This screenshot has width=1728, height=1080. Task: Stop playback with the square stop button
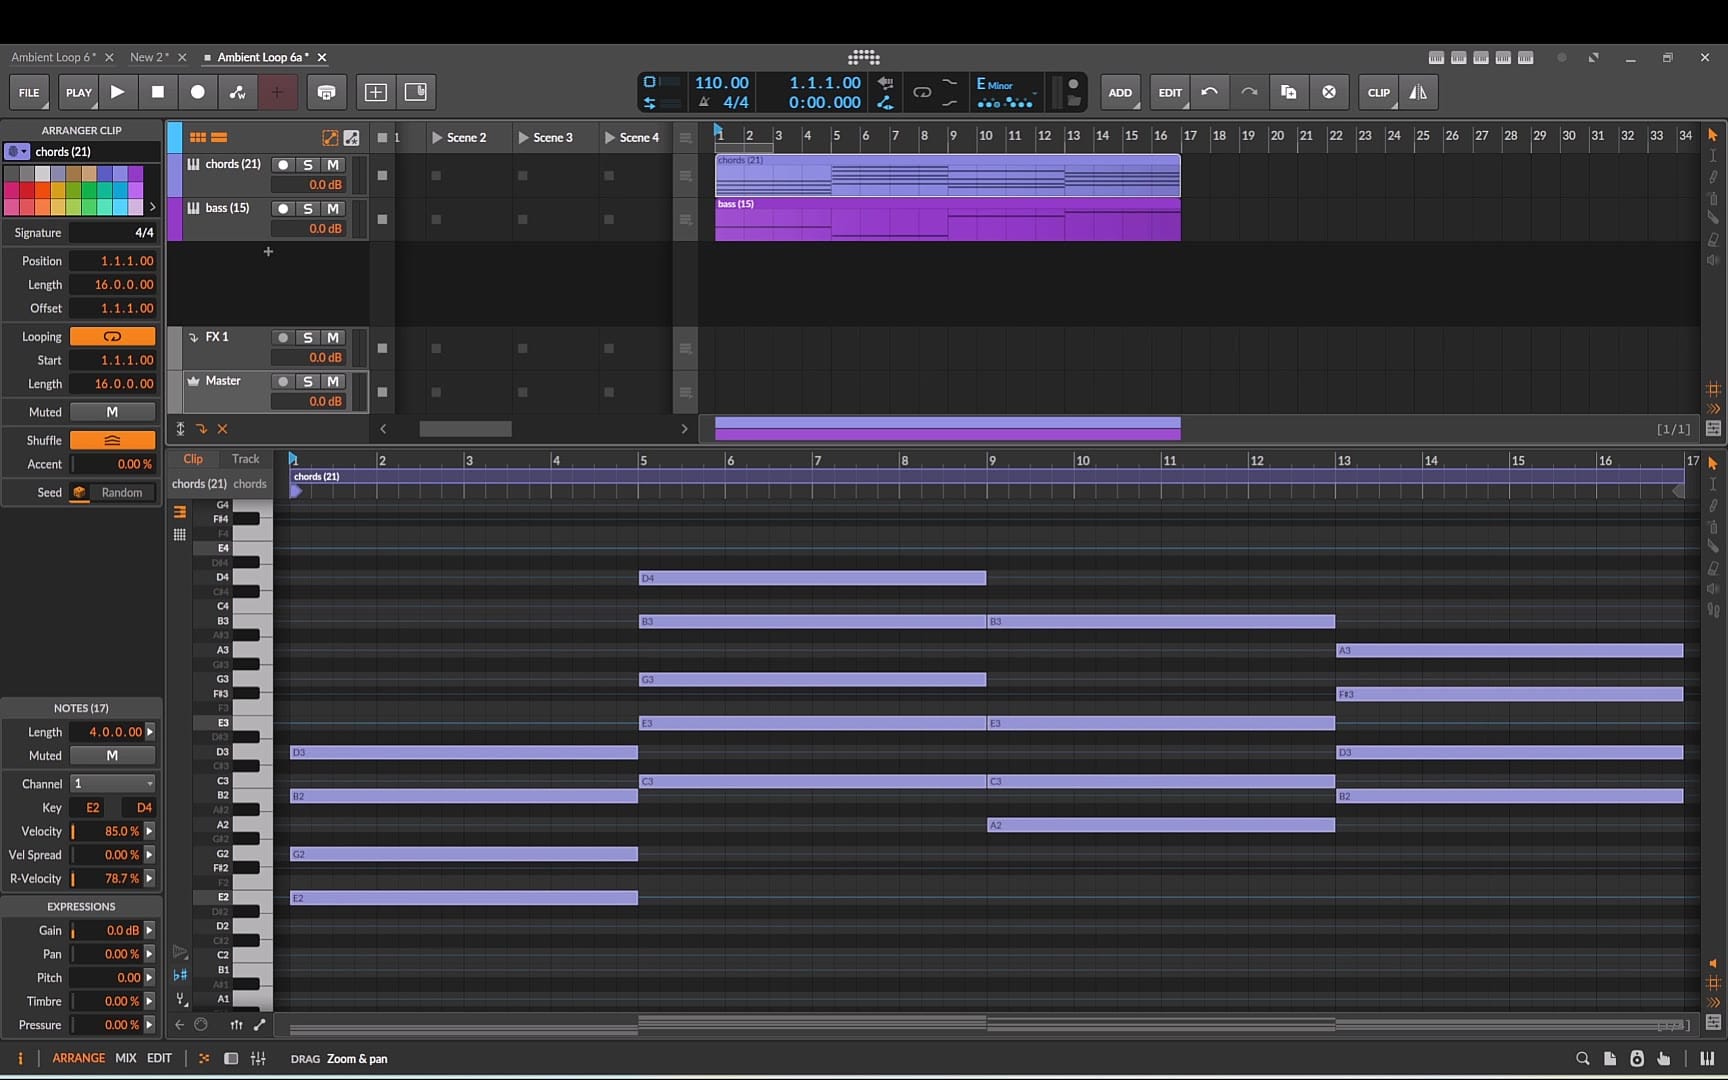point(157,92)
